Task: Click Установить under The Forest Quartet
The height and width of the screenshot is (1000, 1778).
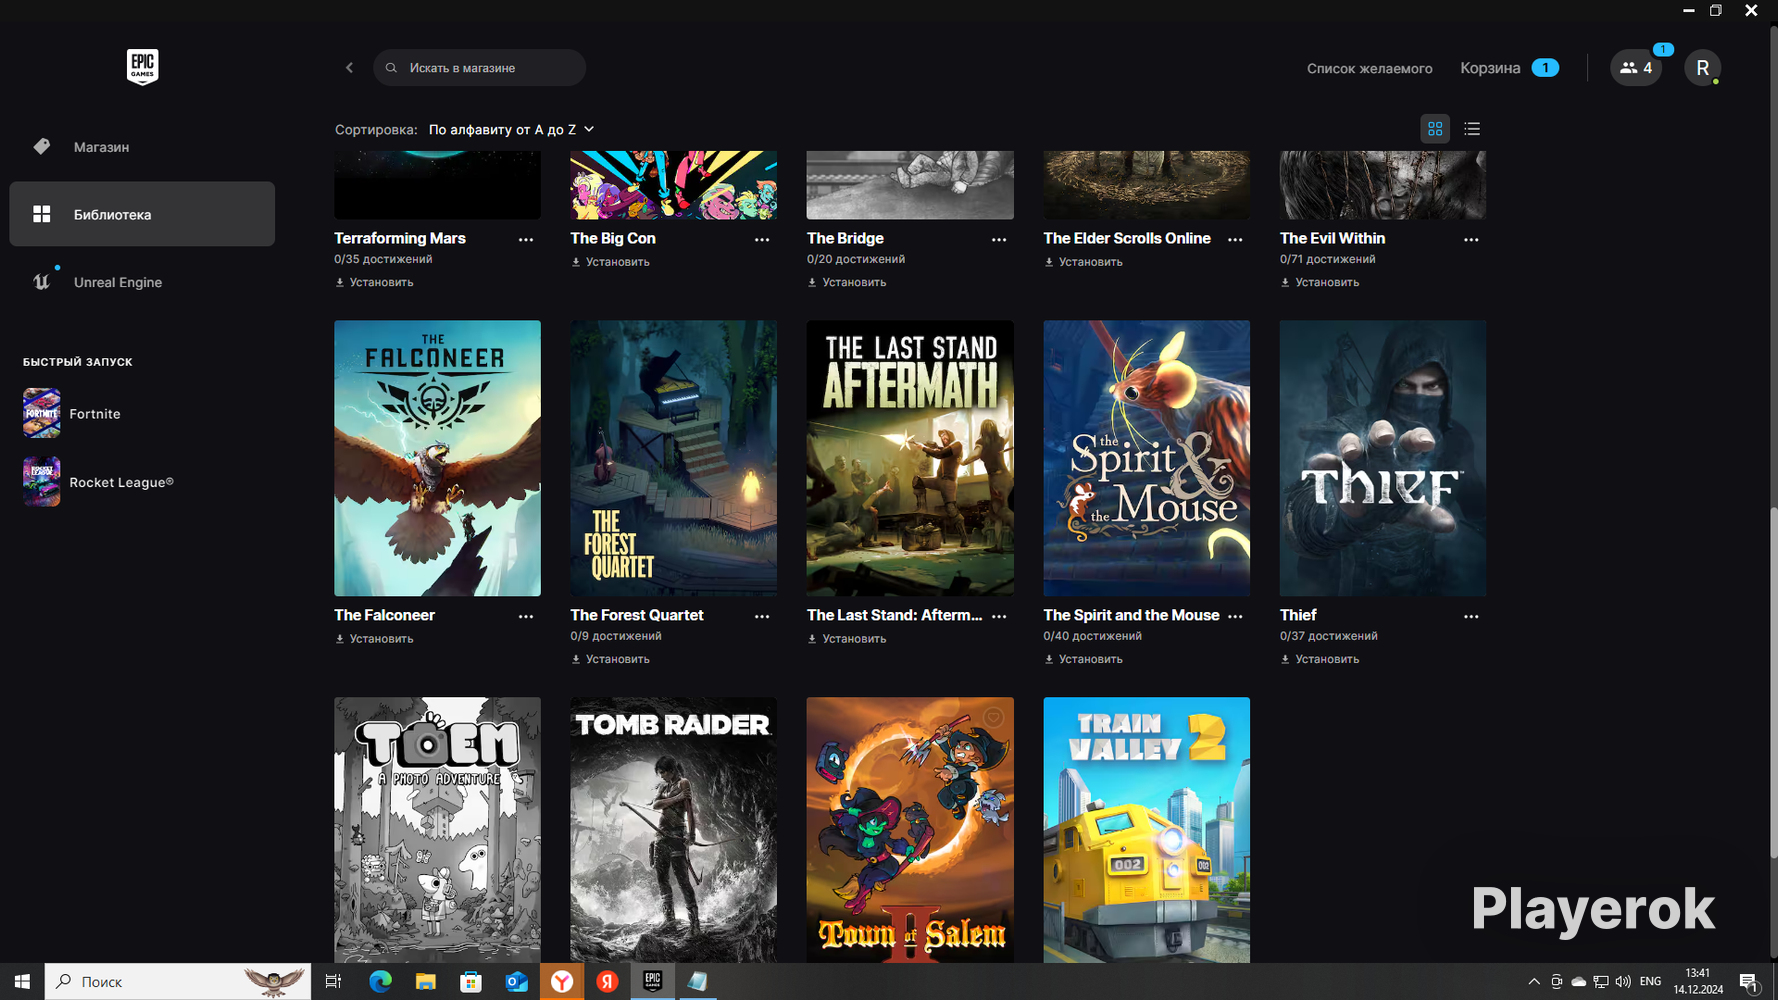Action: [x=610, y=660]
